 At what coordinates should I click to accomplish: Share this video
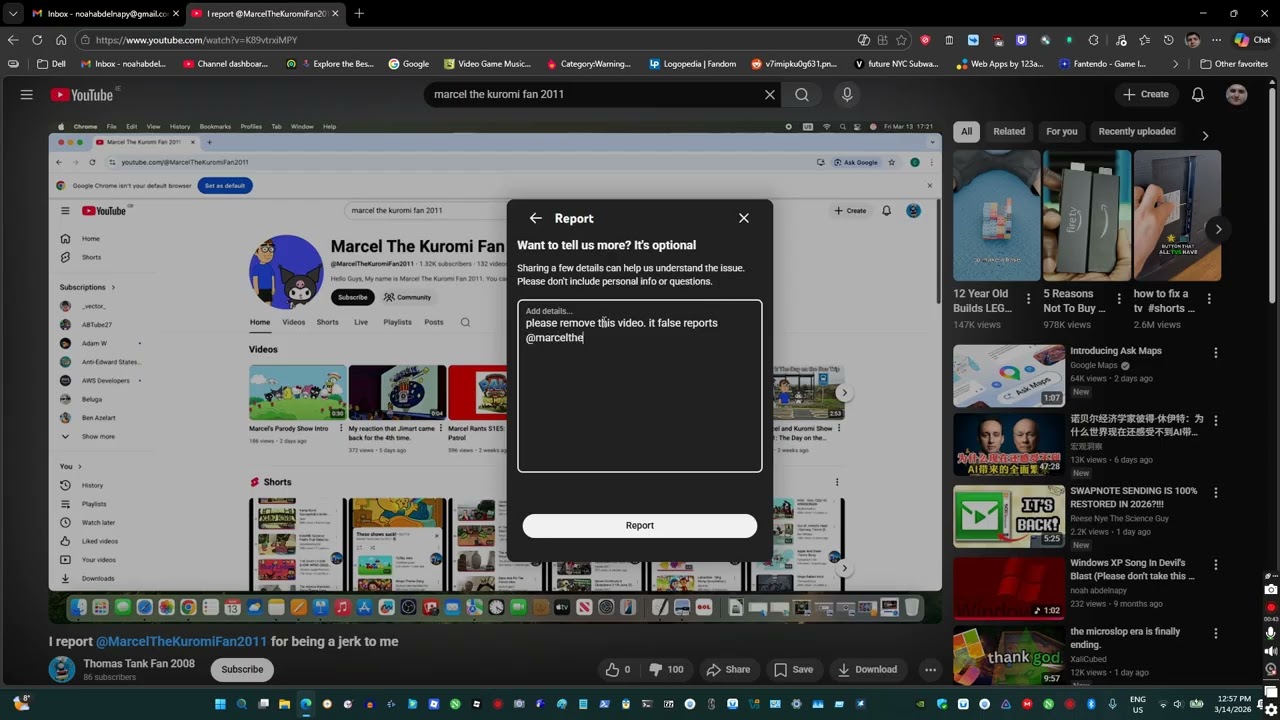point(728,669)
